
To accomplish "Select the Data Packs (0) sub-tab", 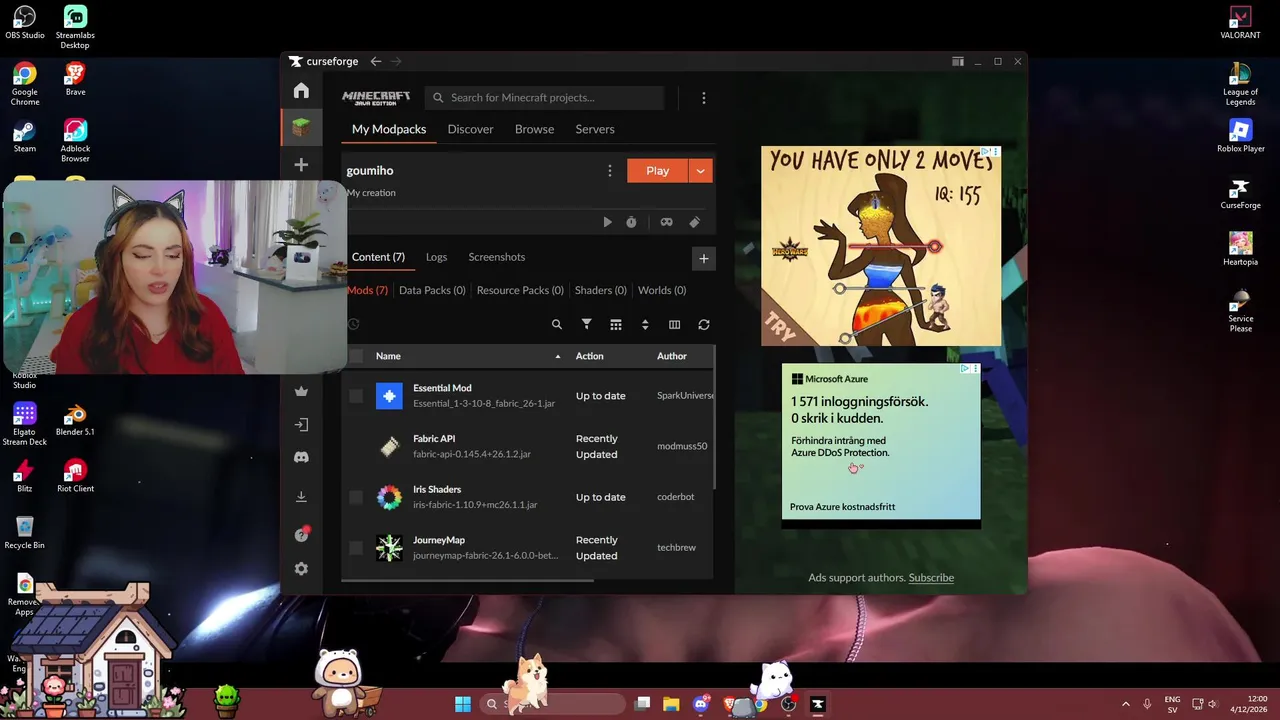I will 432,290.
